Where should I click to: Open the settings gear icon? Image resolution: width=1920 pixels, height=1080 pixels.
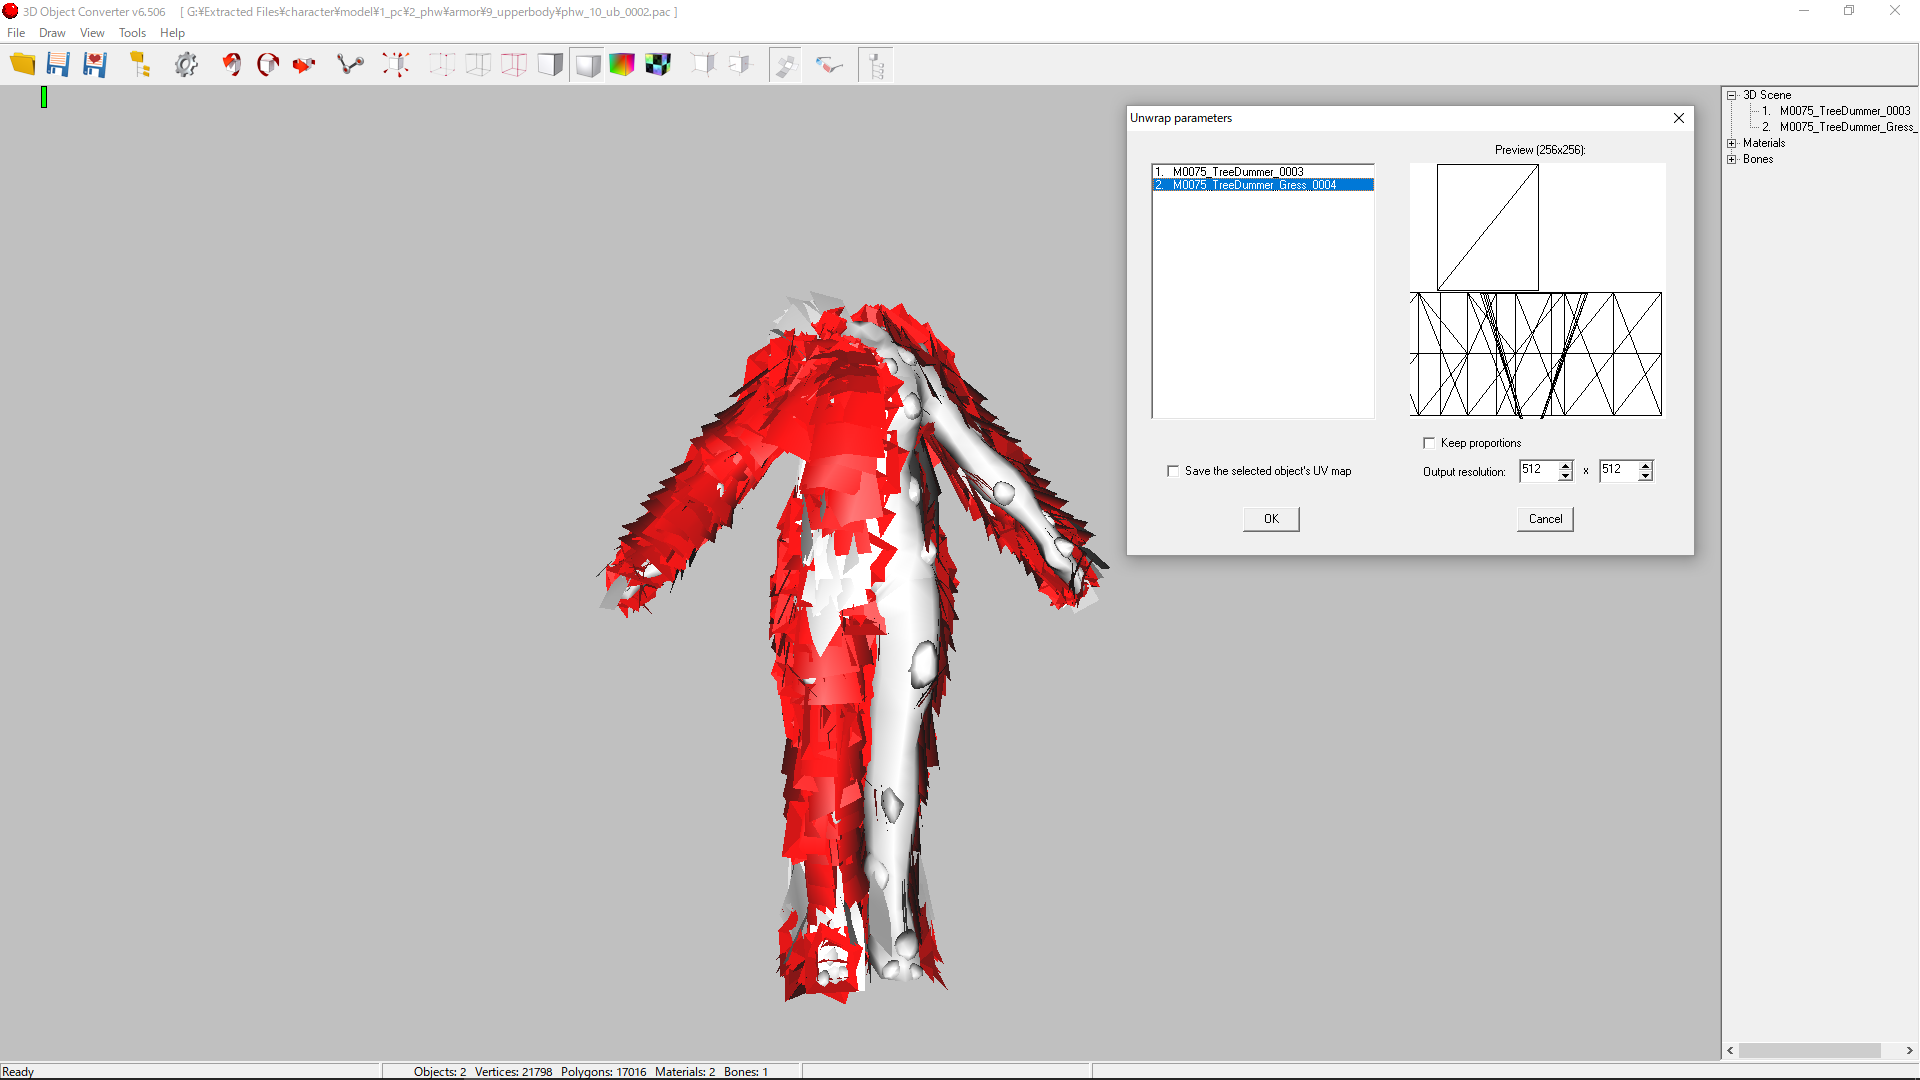point(186,65)
